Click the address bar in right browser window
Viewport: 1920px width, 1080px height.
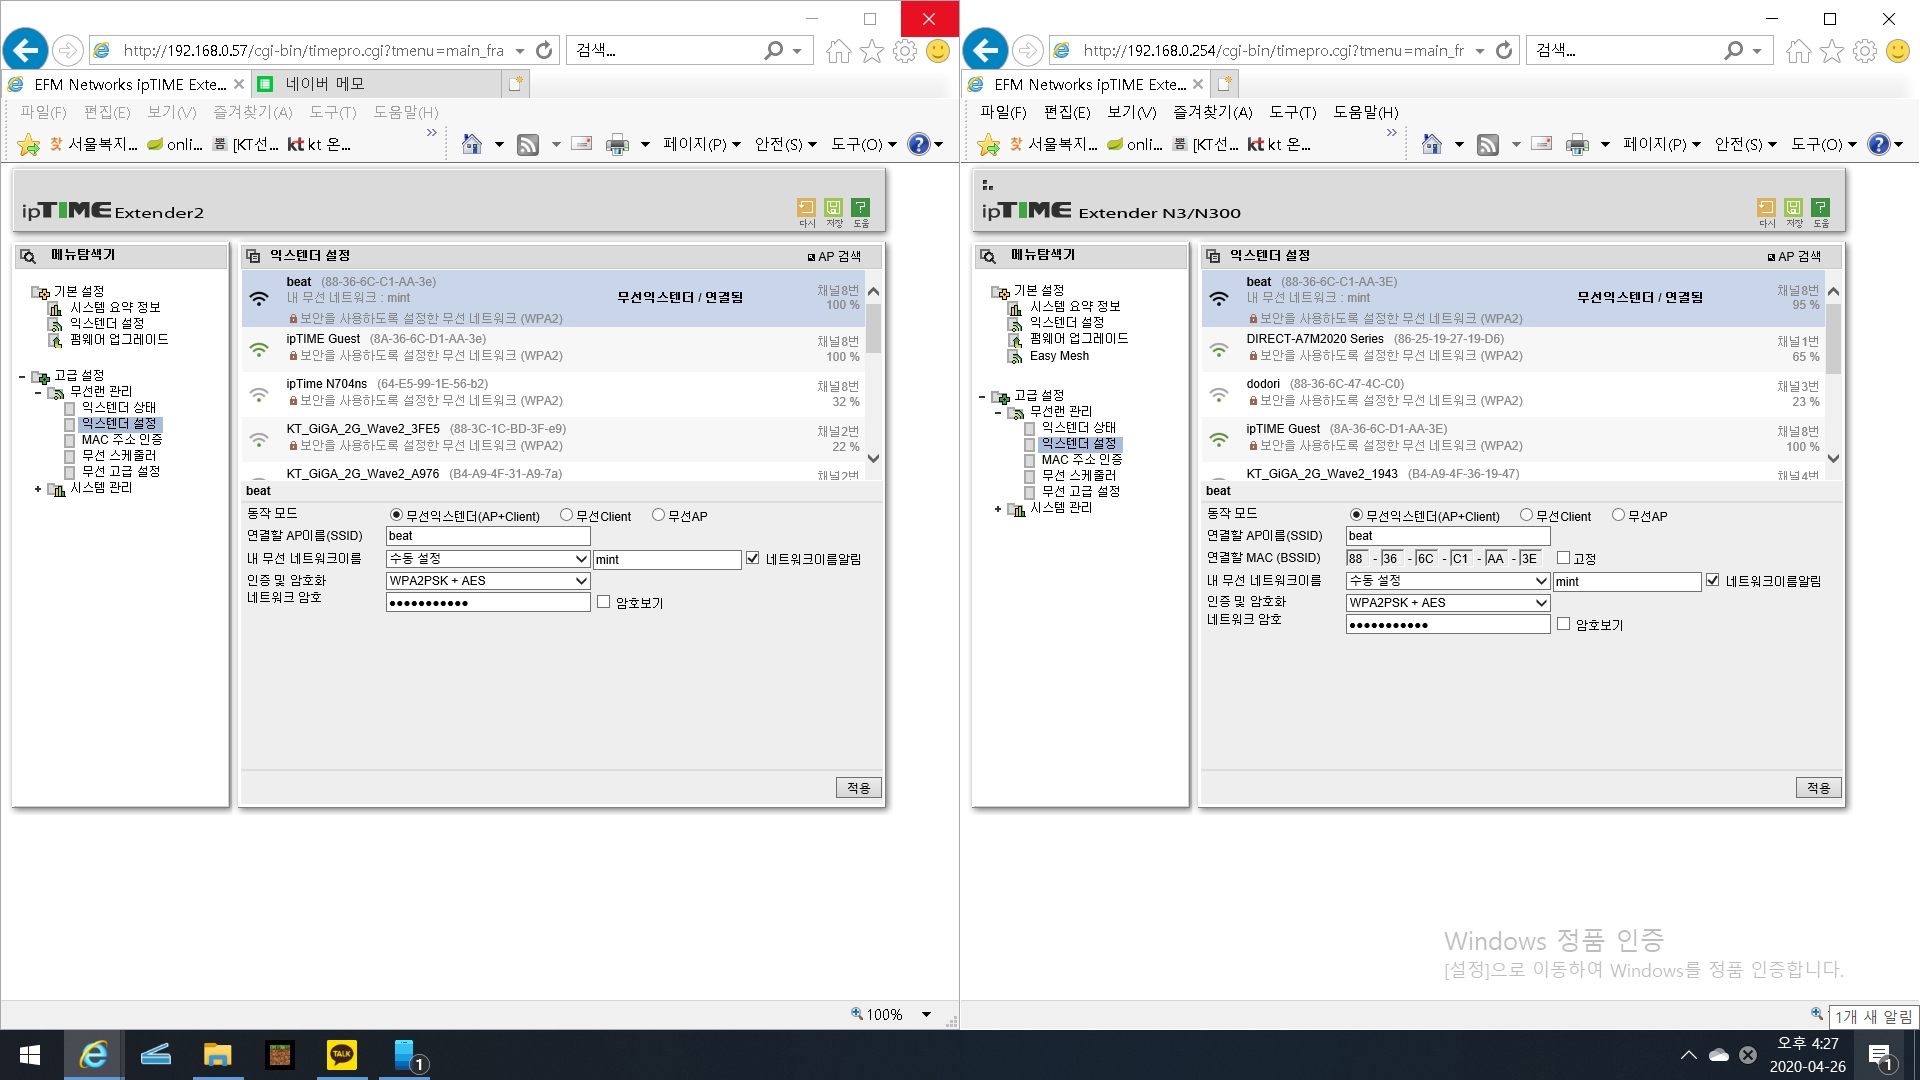(1272, 50)
